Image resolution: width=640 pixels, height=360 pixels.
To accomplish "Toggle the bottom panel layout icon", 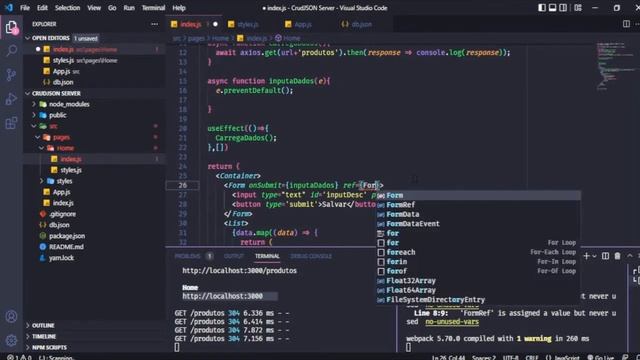I will tap(552, 8).
